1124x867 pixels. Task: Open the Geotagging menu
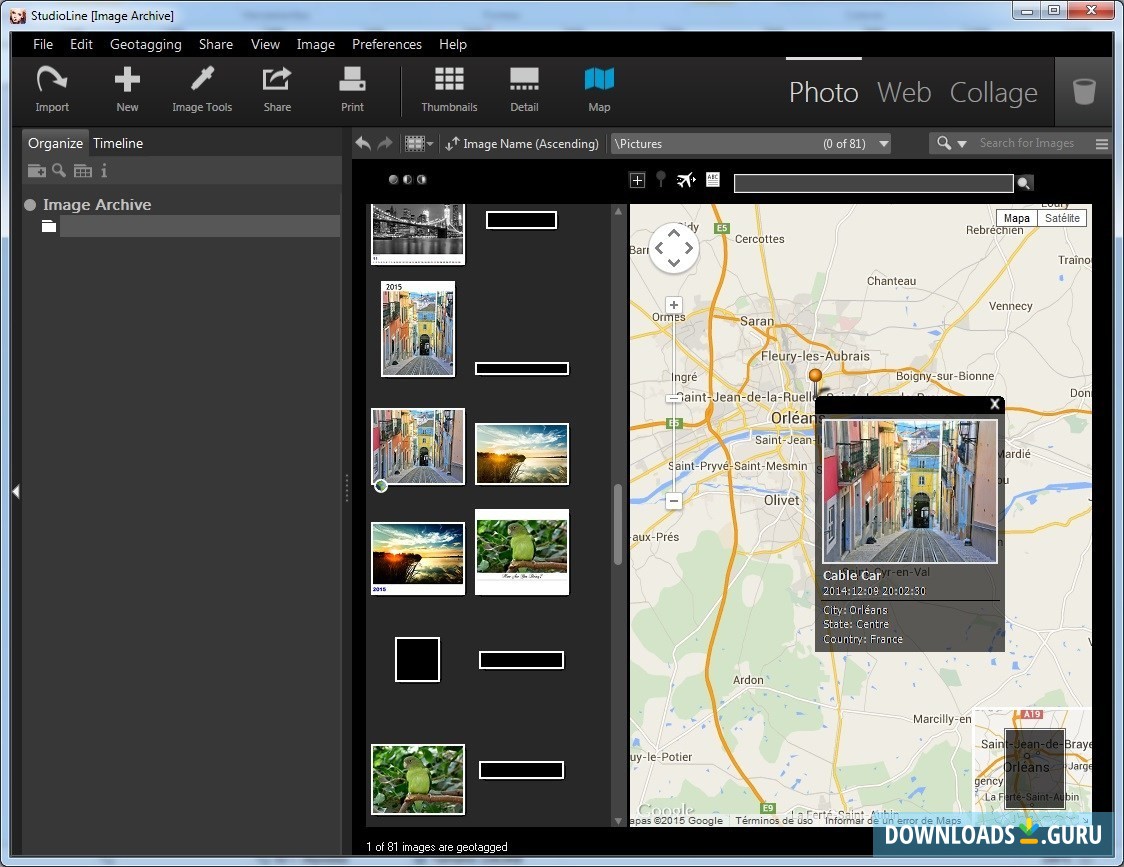[145, 44]
